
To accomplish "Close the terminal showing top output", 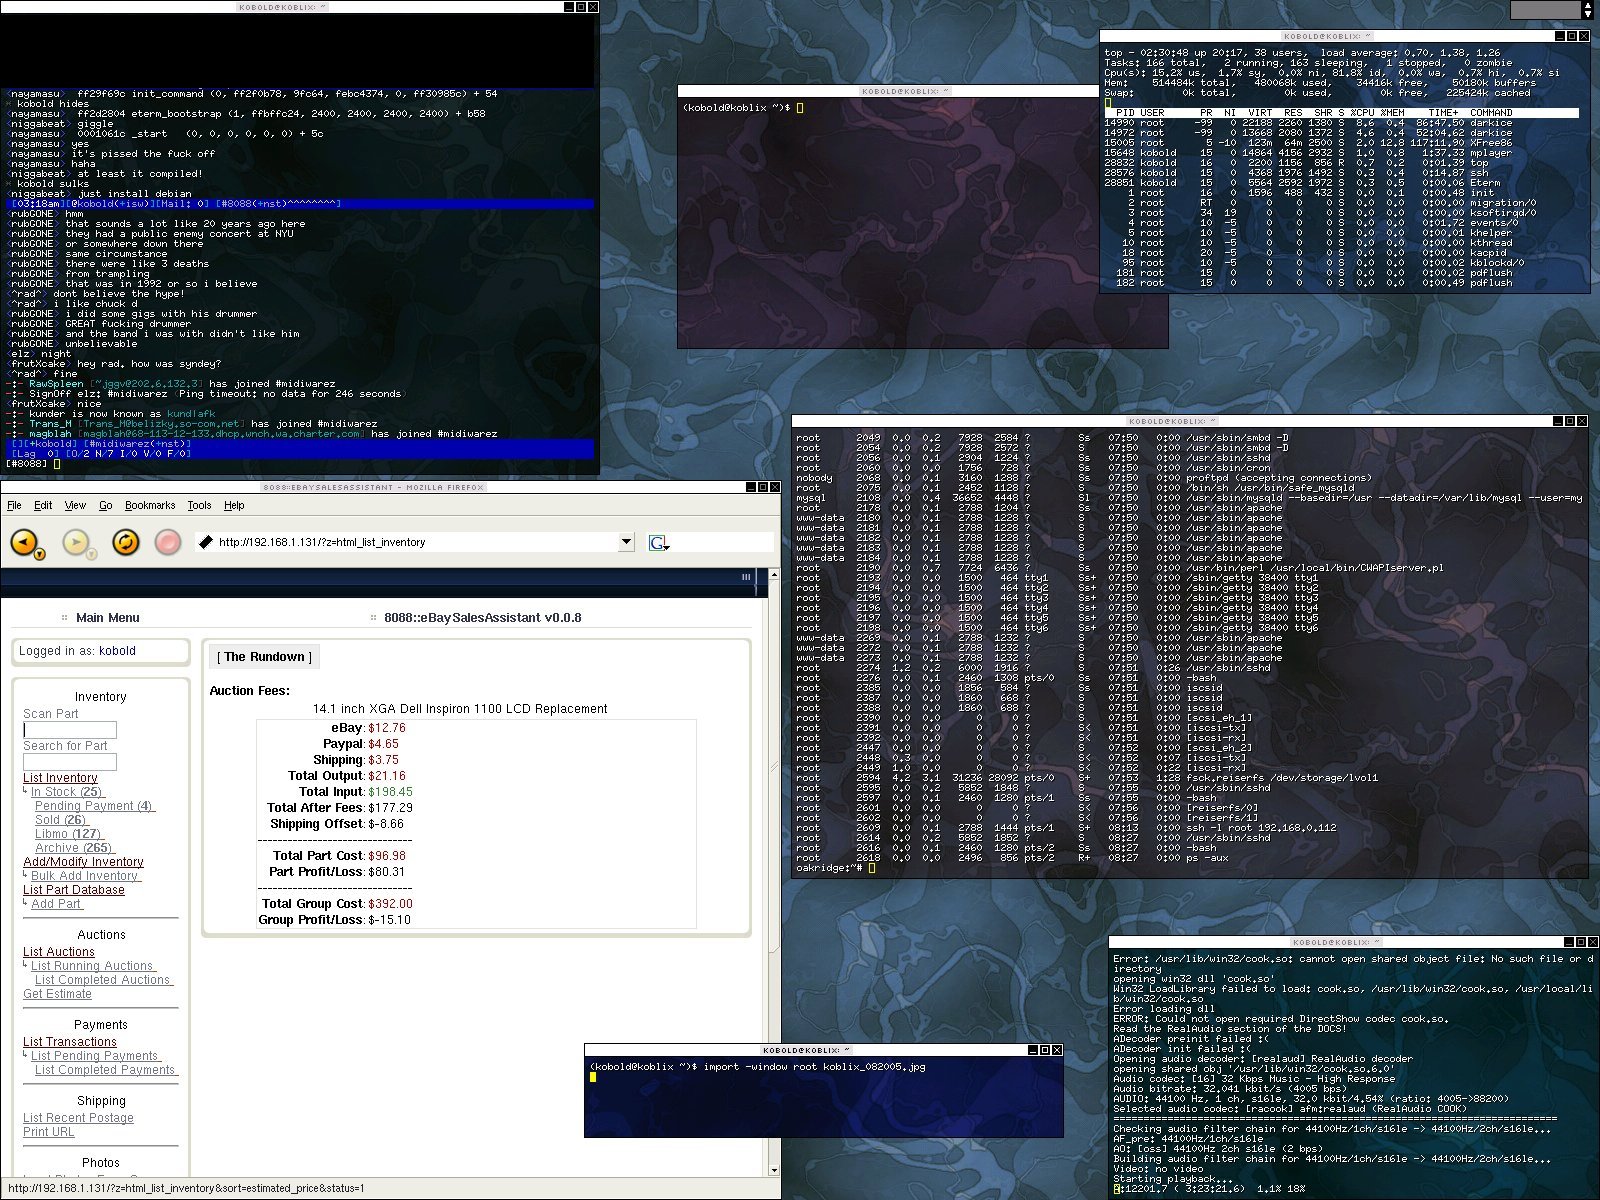I will (x=1584, y=36).
